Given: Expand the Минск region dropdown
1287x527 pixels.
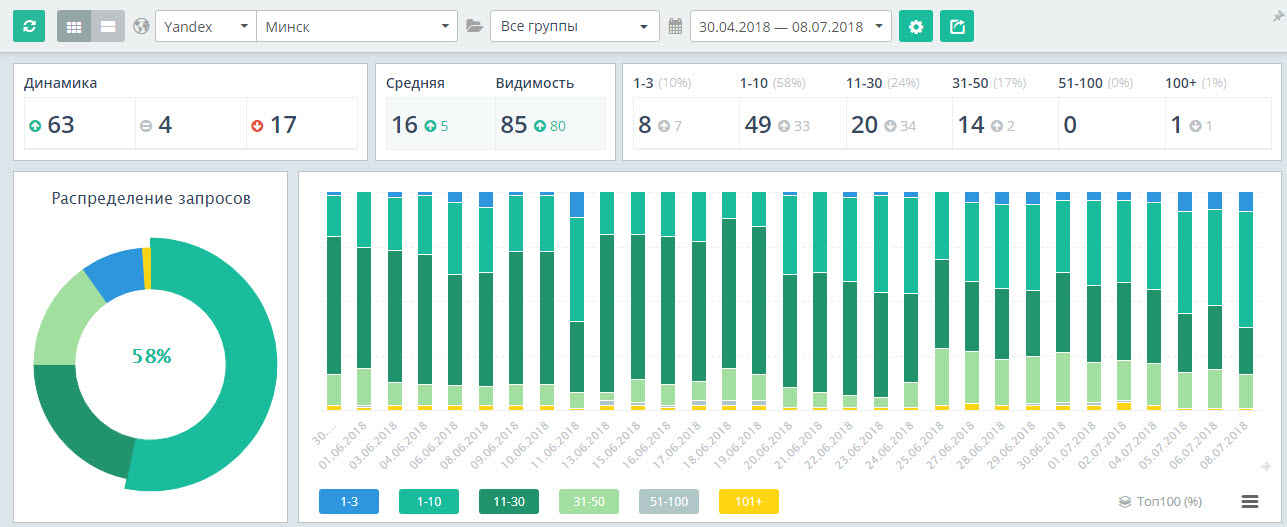Looking at the screenshot, I should pos(356,26).
